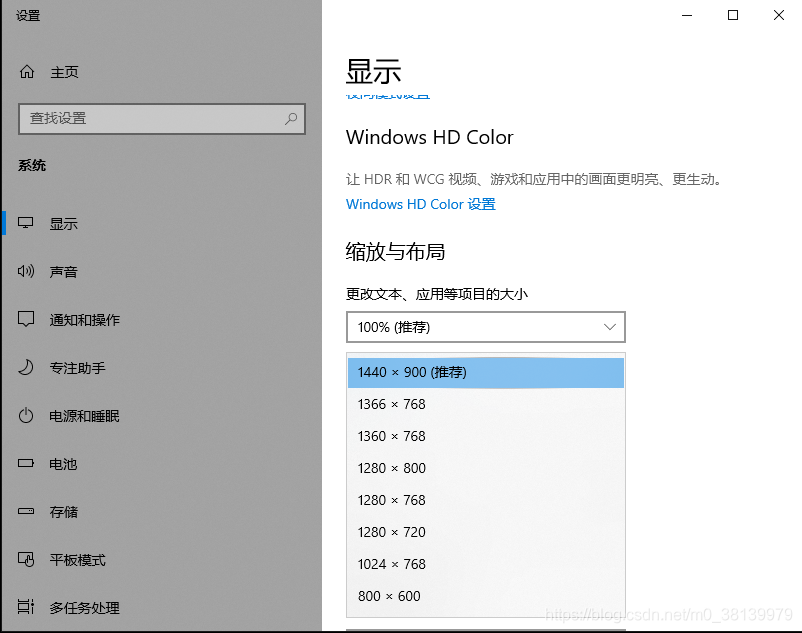Open Windows HD Color 设置 link
This screenshot has width=802, height=633.
[x=420, y=204]
